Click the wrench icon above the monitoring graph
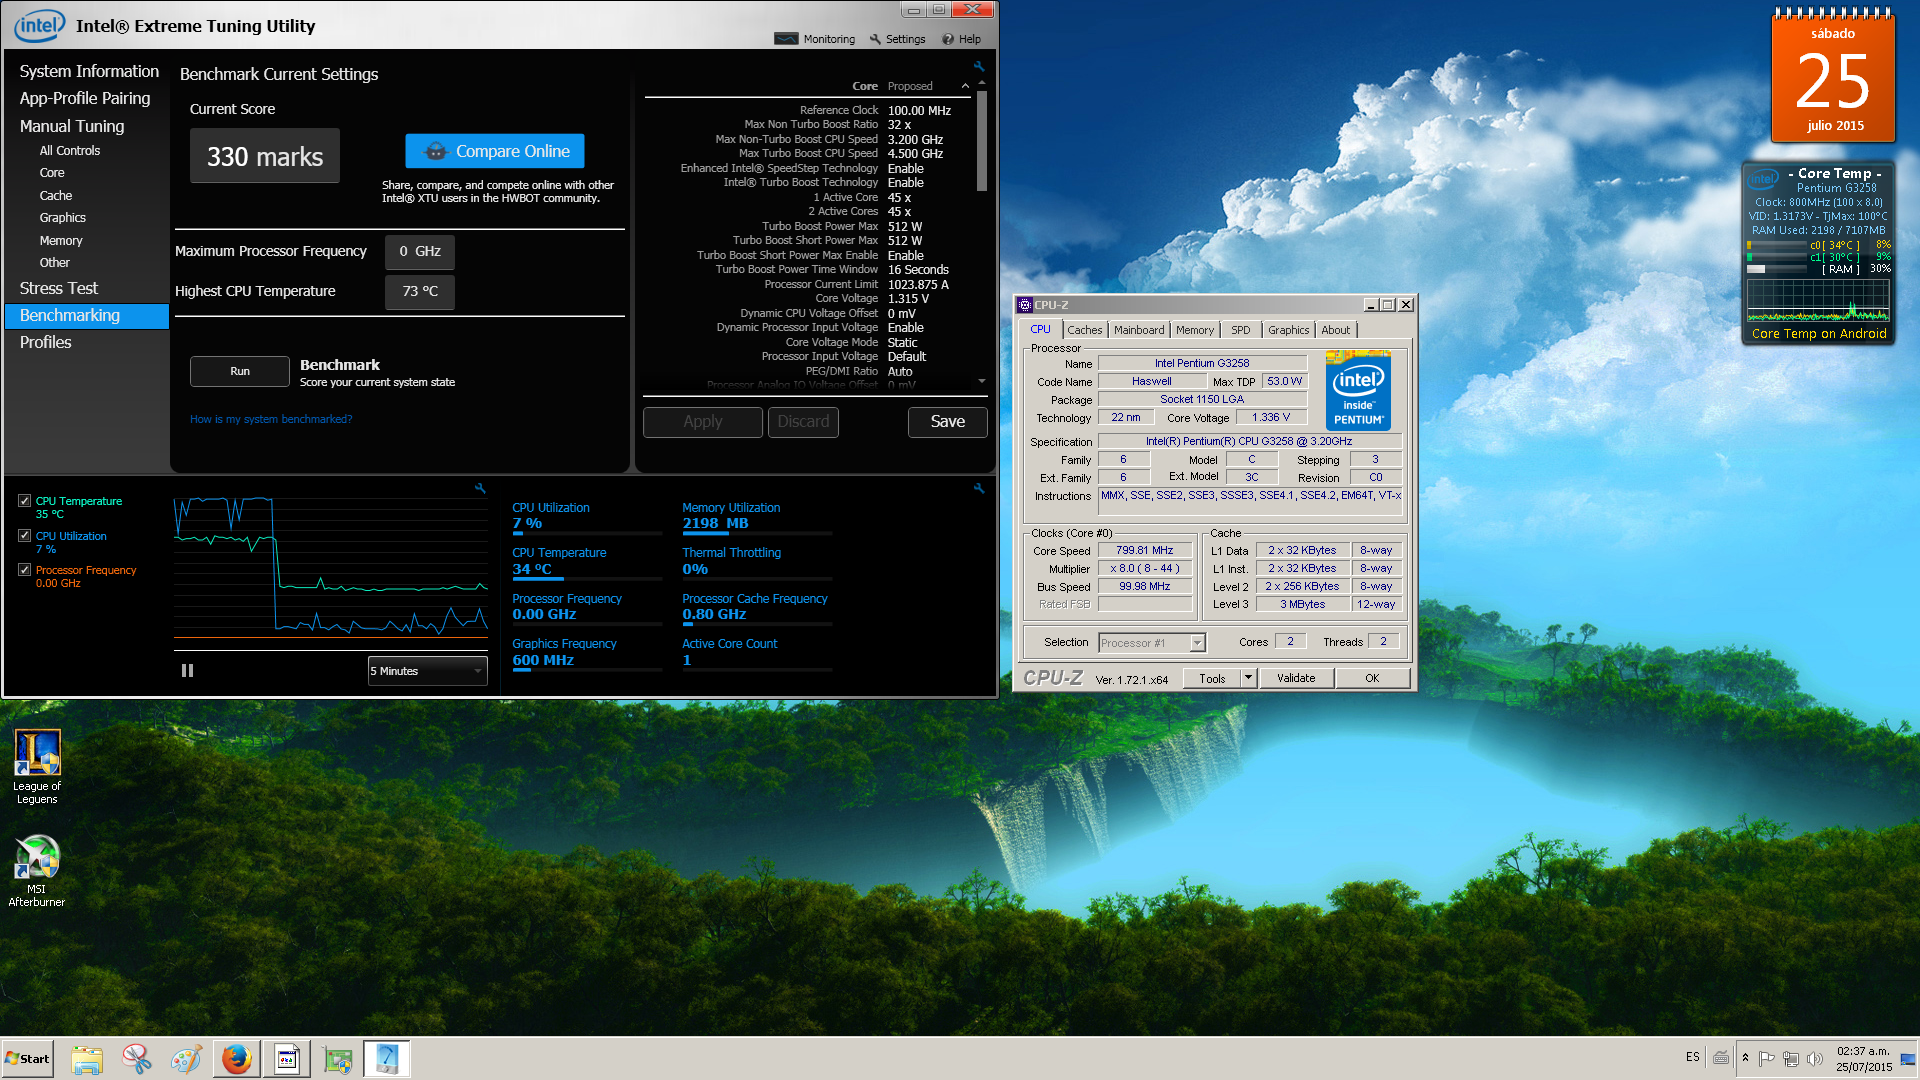Screen dimensions: 1920x1080 480,488
